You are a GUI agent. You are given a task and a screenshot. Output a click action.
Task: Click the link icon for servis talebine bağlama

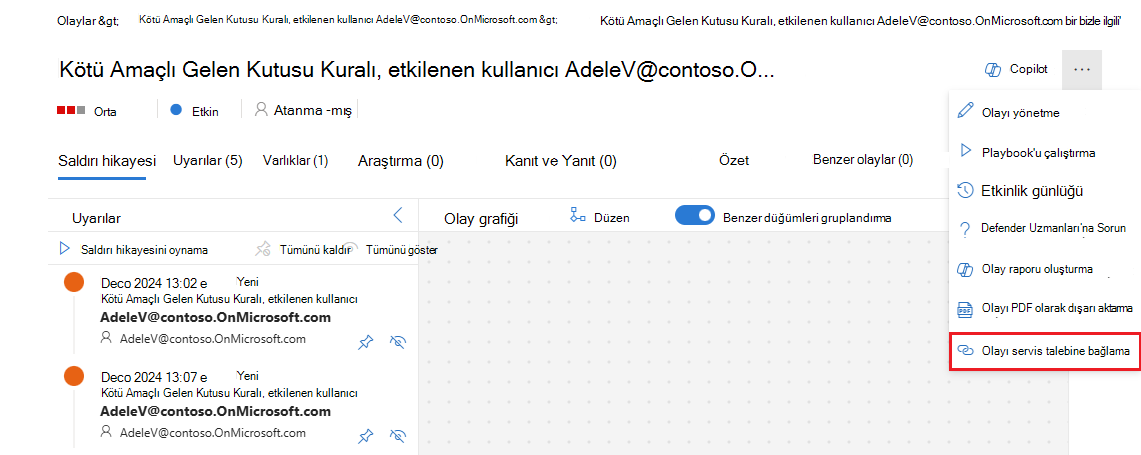tap(965, 350)
